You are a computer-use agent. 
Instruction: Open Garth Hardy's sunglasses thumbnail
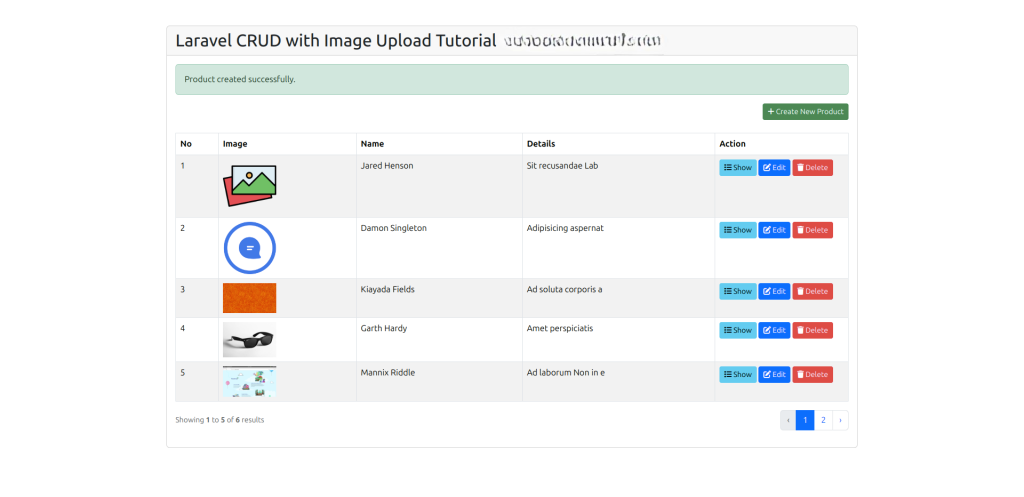[249, 340]
